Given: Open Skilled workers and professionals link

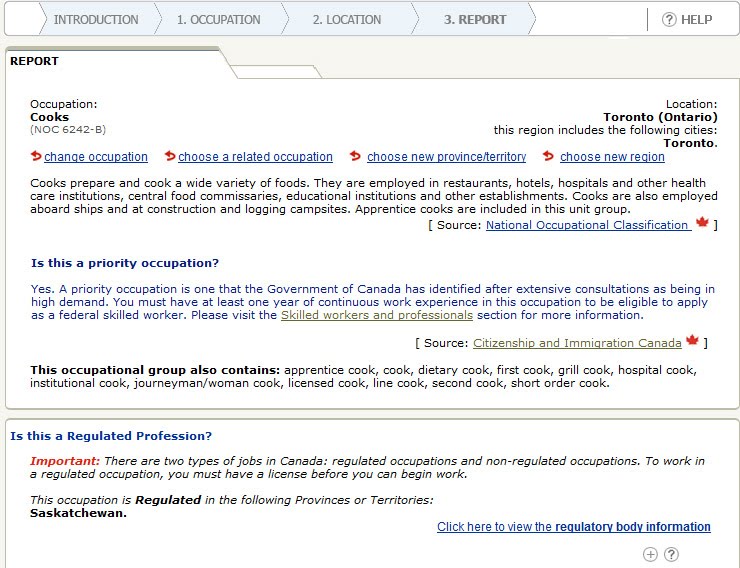Looking at the screenshot, I should point(377,315).
